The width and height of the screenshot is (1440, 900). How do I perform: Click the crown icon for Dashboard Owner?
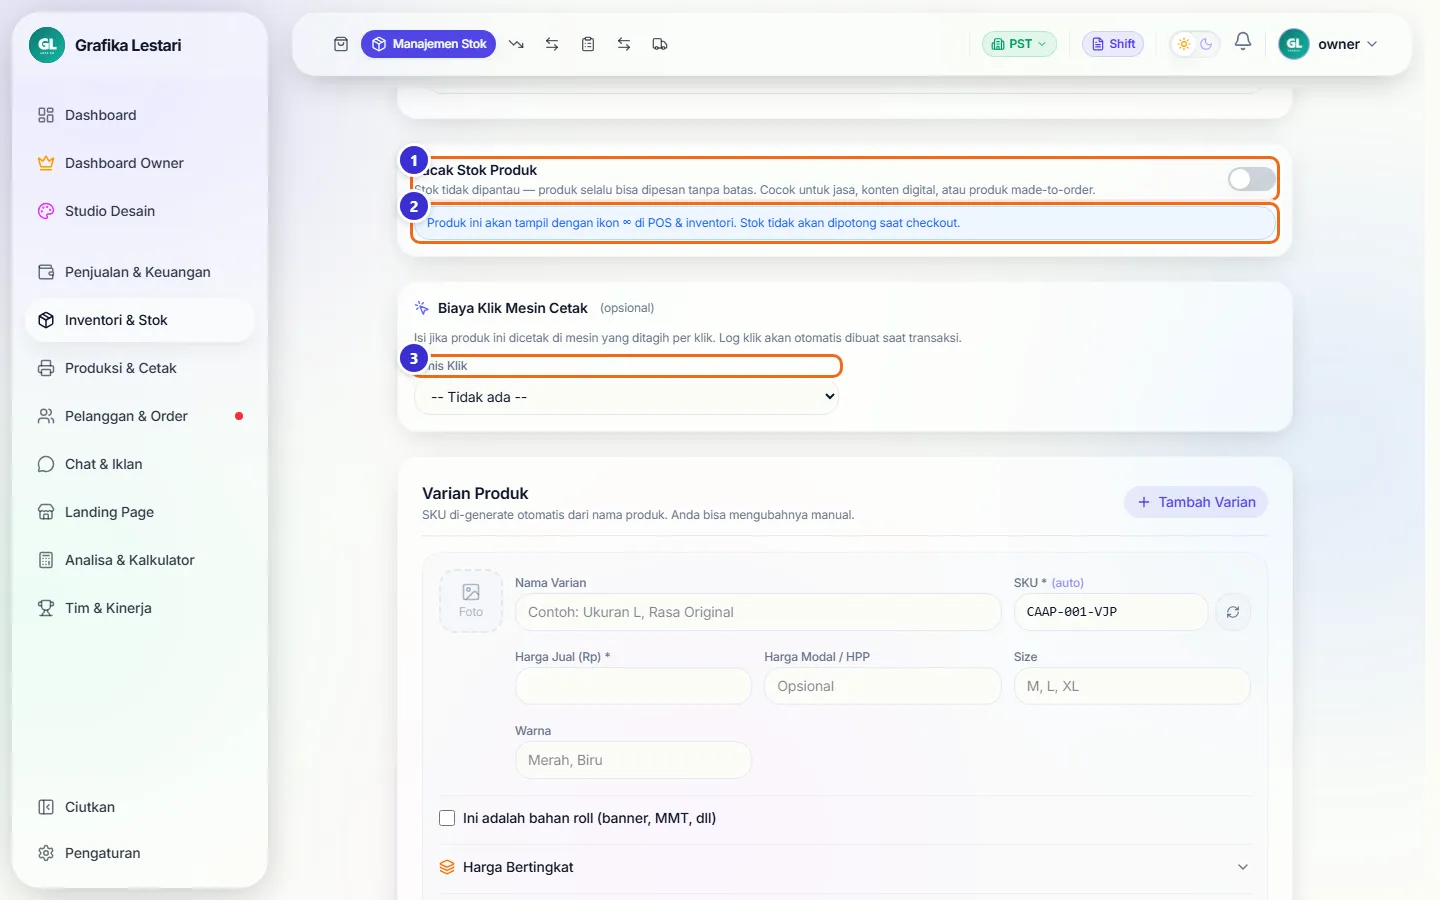coord(46,163)
